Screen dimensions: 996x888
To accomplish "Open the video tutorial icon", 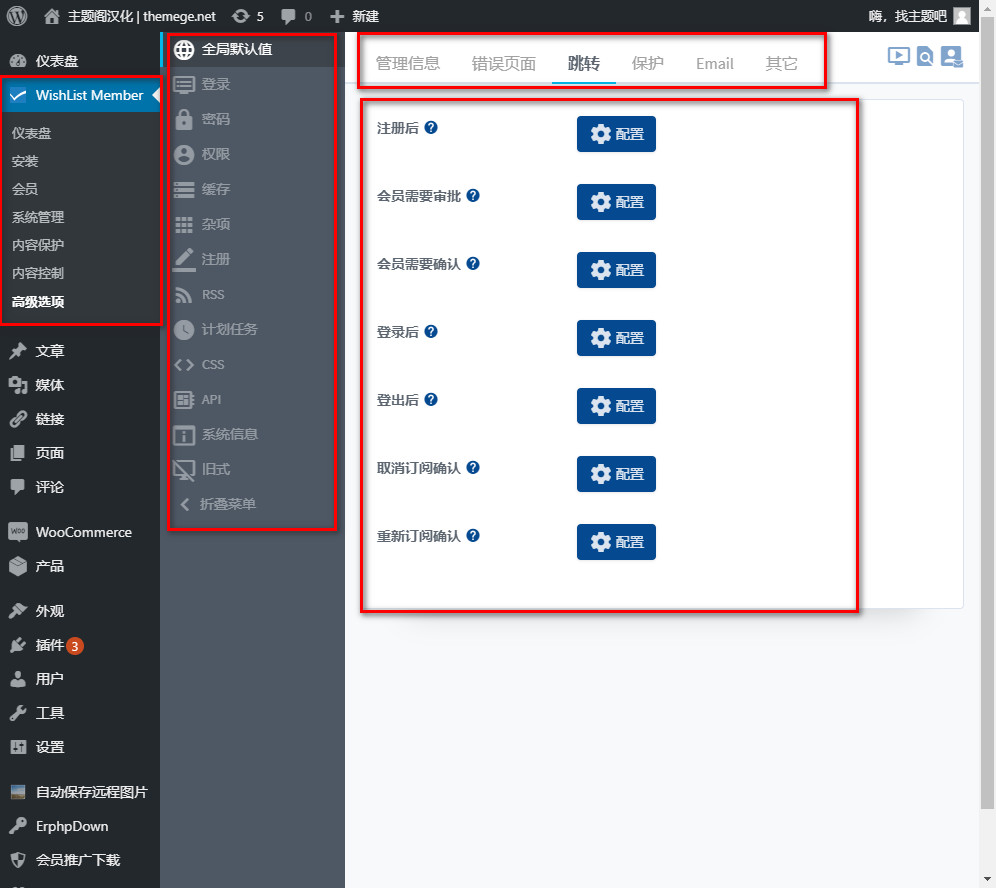I will (x=898, y=57).
